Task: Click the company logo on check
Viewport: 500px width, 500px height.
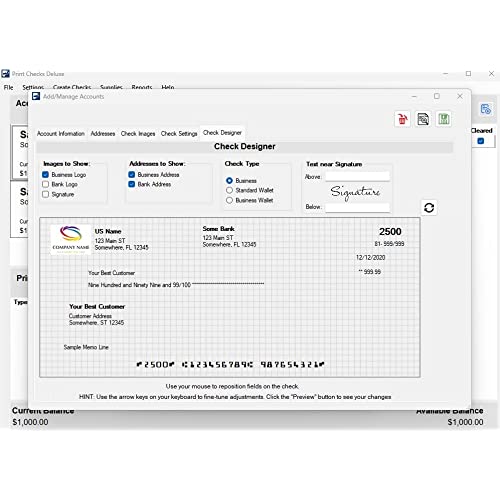Action: (70, 239)
